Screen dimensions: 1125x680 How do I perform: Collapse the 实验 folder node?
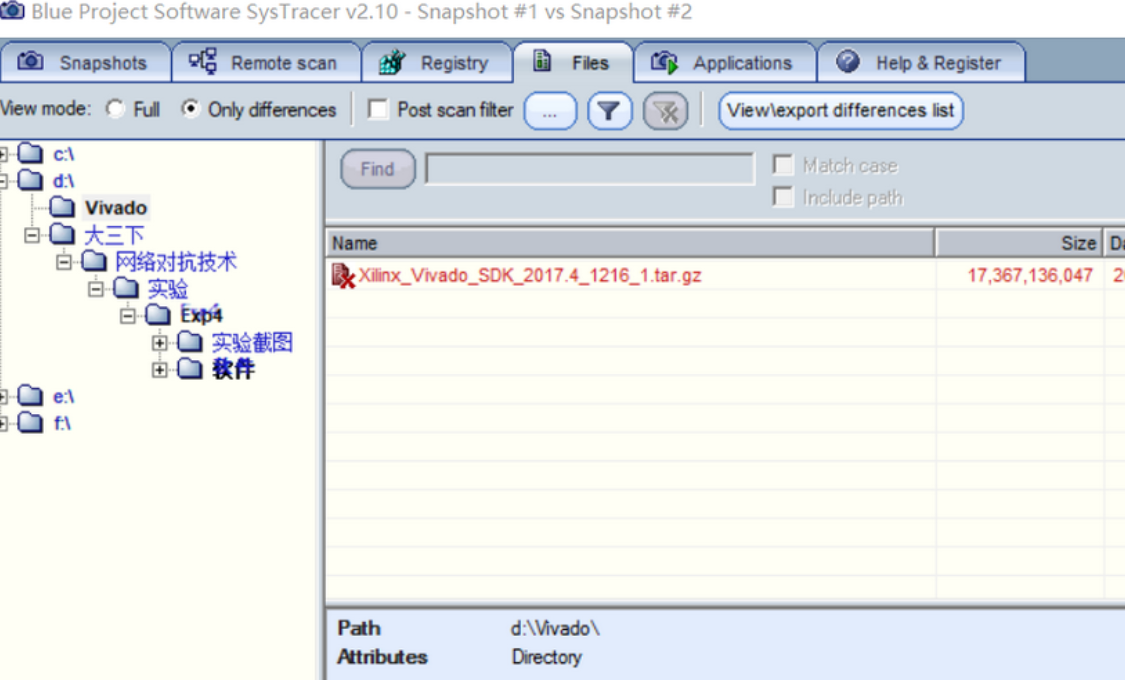point(95,288)
